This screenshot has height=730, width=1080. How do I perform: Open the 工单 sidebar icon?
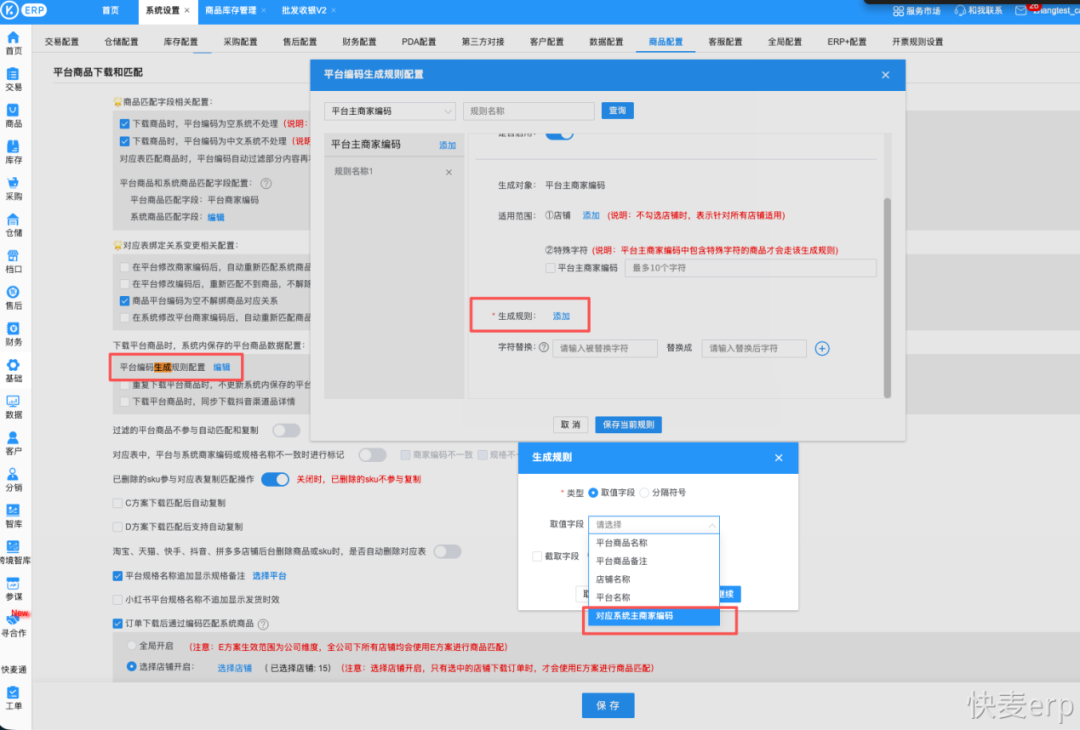click(x=13, y=693)
